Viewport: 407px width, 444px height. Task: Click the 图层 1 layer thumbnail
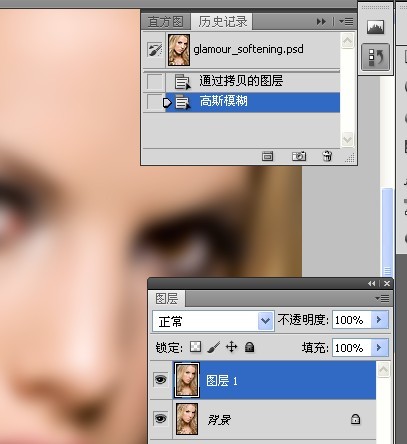click(187, 380)
